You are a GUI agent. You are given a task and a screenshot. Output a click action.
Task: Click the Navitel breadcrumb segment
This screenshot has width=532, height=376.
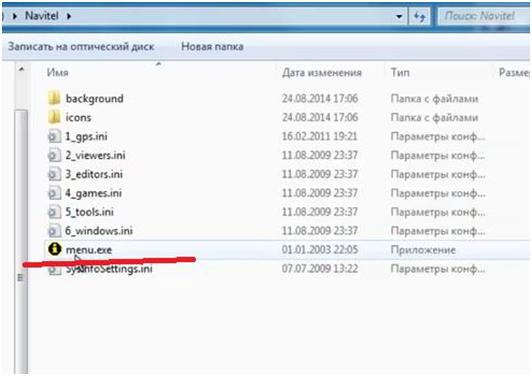pyautogui.click(x=42, y=16)
